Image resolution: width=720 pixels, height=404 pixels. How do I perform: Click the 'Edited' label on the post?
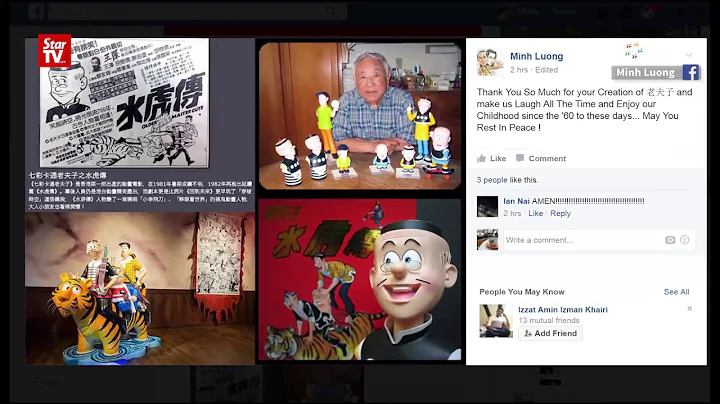546,70
